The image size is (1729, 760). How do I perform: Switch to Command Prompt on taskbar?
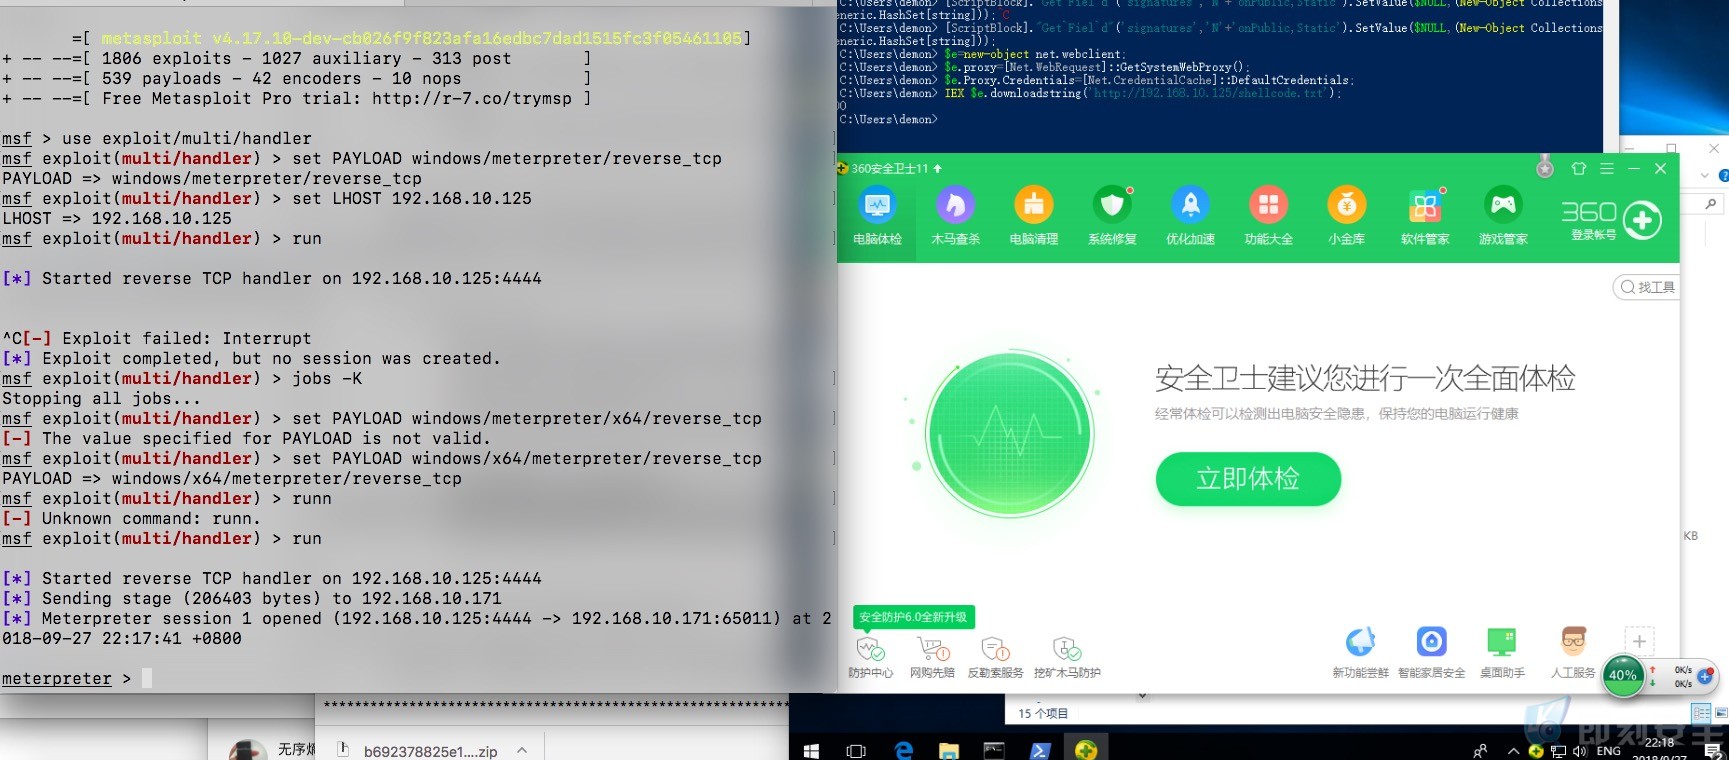(994, 751)
